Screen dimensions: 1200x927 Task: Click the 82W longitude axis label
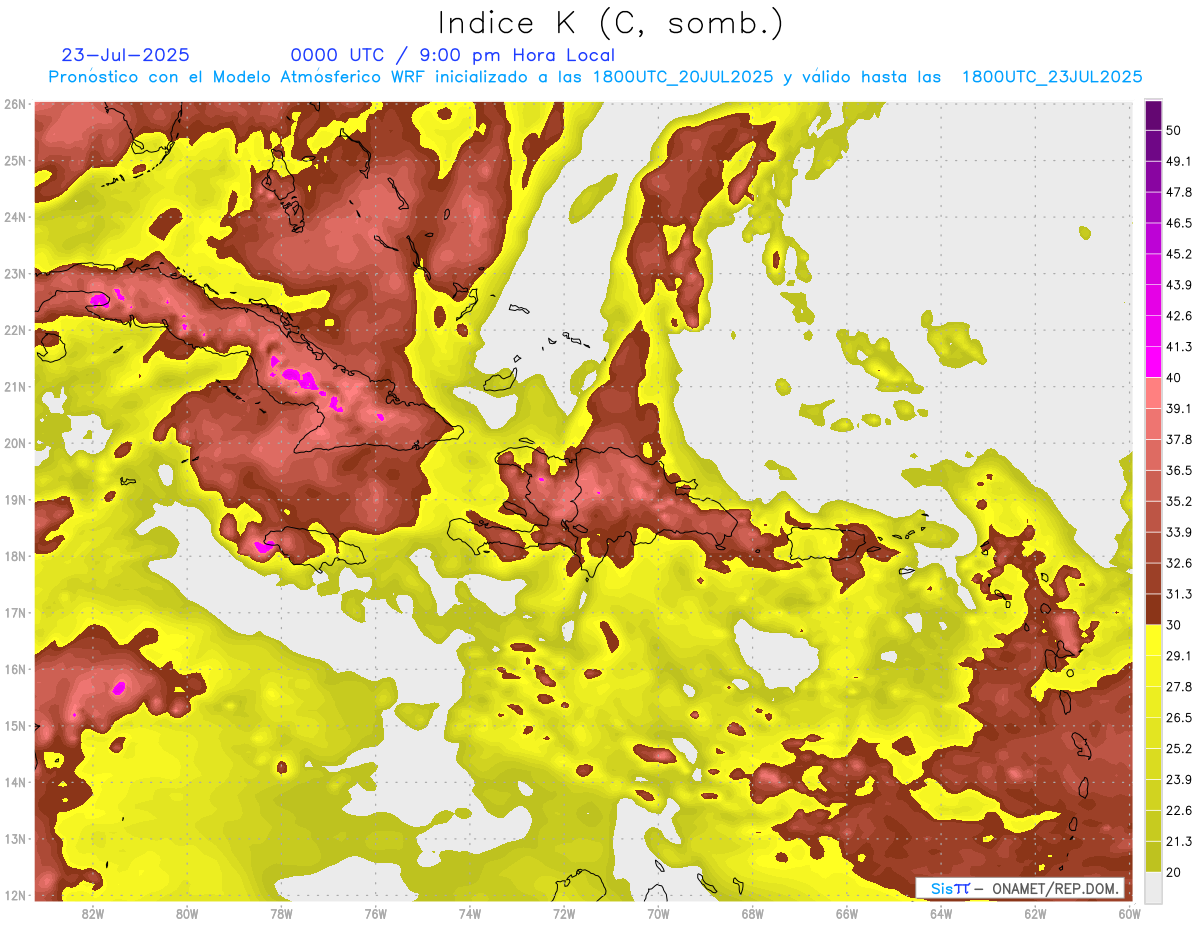[93, 914]
